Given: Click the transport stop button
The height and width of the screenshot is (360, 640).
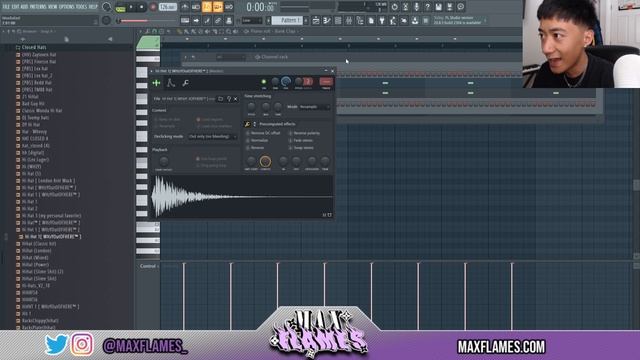Looking at the screenshot, I should [142, 7].
